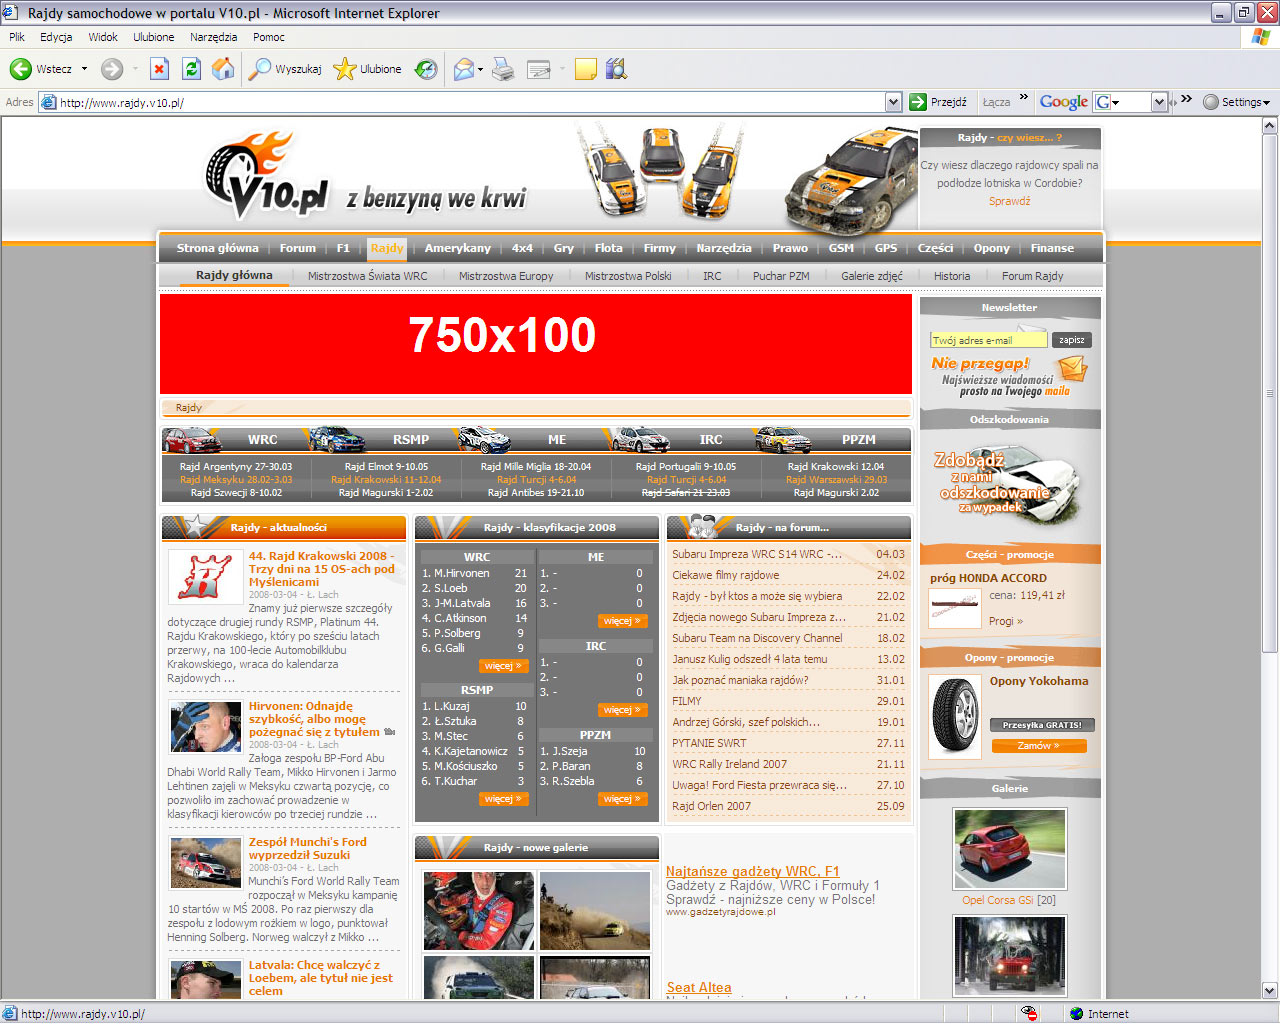This screenshot has width=1280, height=1024.
Task: Click the yellow note toolbar icon
Action: pyautogui.click(x=586, y=69)
